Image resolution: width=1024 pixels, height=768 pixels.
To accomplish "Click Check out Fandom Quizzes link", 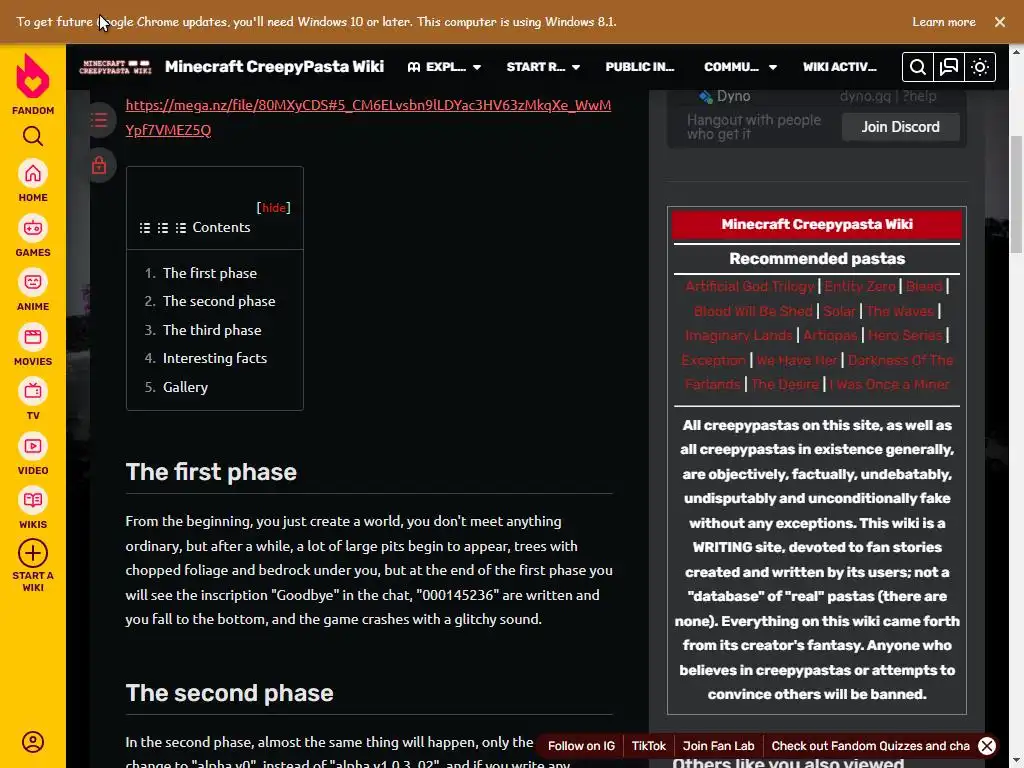I will pyautogui.click(x=871, y=746).
